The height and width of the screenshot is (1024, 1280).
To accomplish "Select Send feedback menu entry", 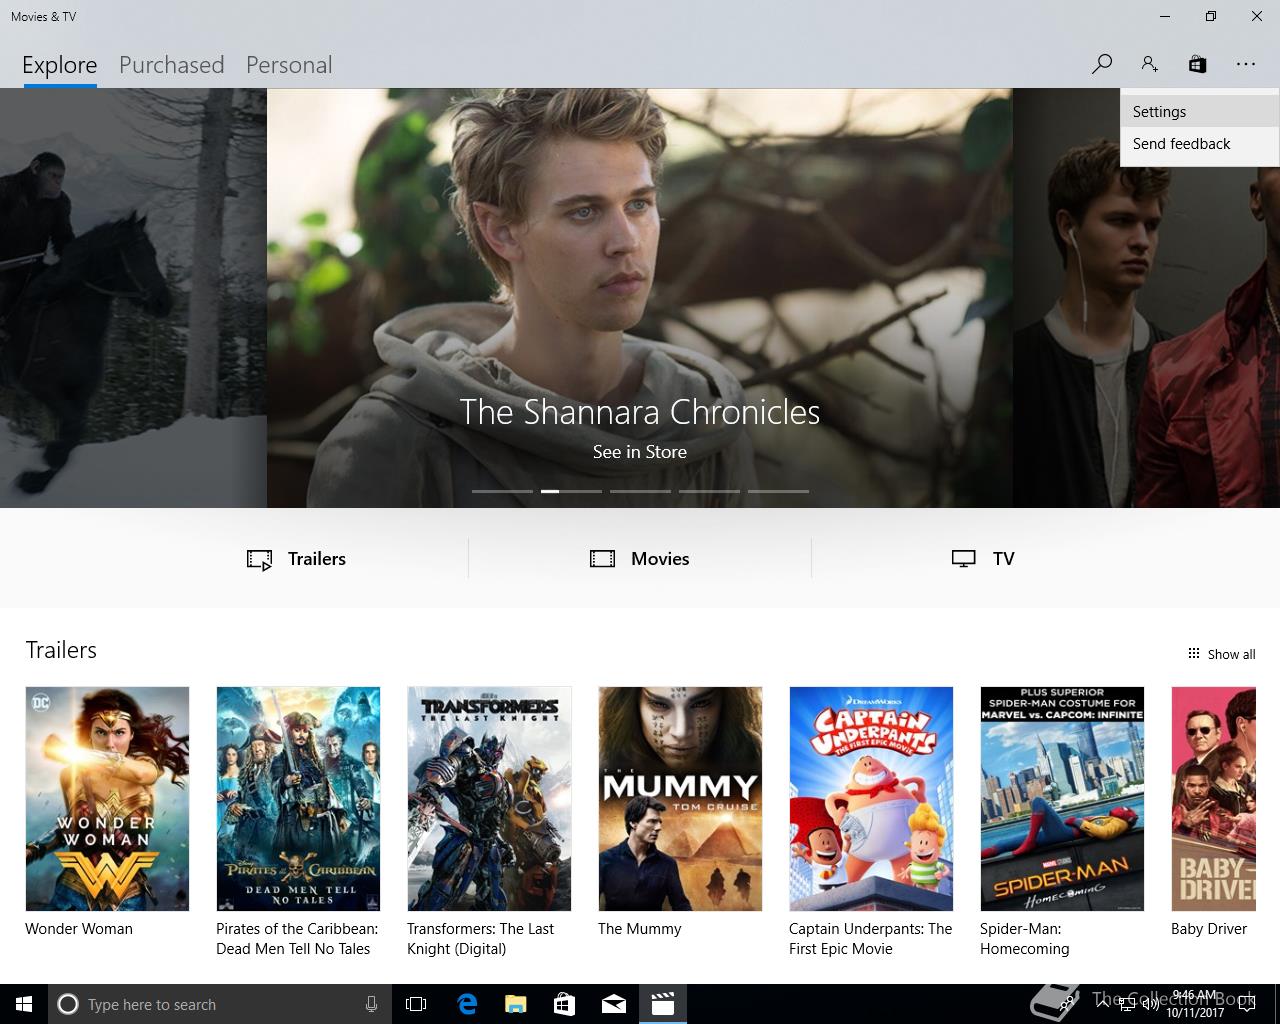I will (x=1199, y=144).
